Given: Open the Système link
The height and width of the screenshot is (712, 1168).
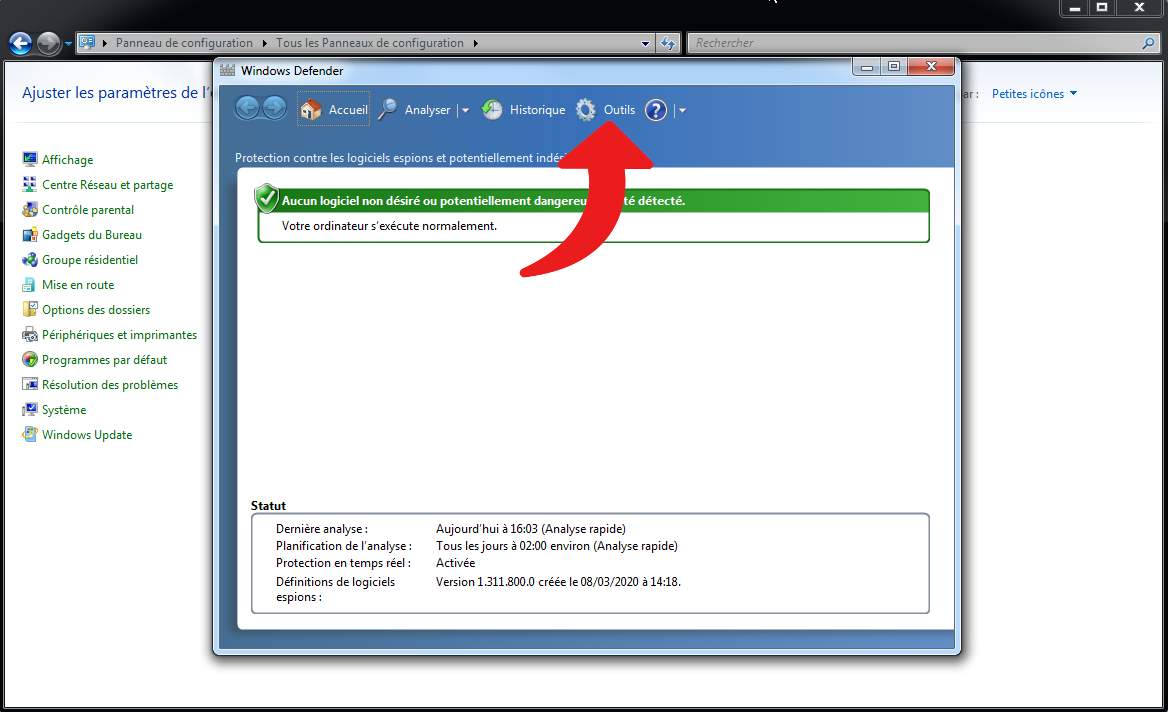Looking at the screenshot, I should click(64, 410).
